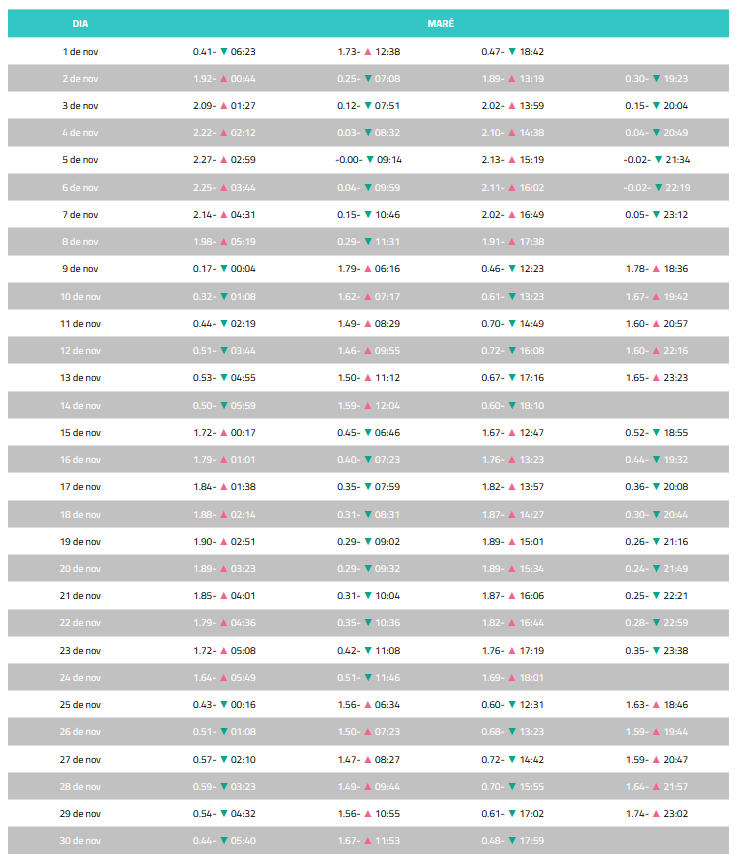Select the 13 de nov day label
This screenshot has width=737, height=860.
click(81, 378)
